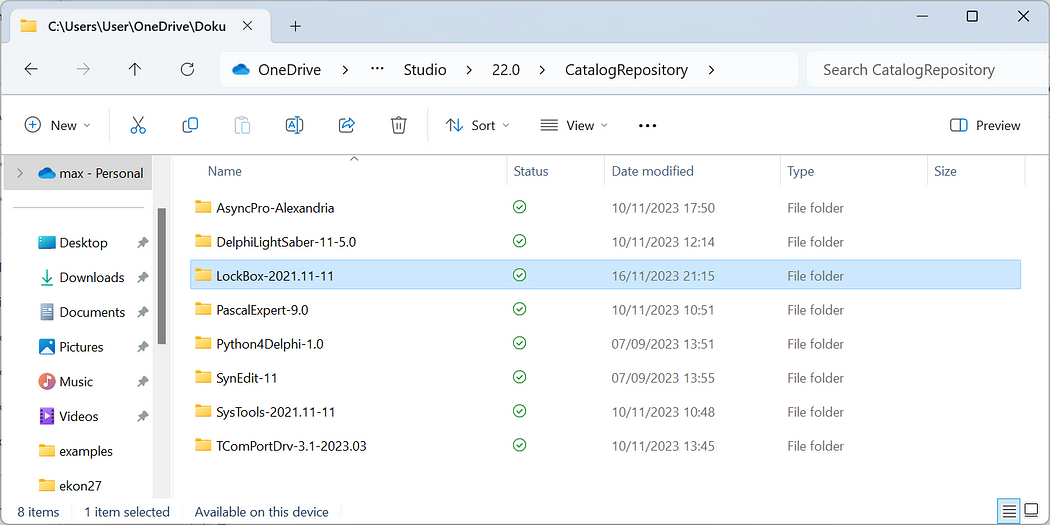Click the Rename icon in toolbar
Viewport: 1050px width, 525px height.
(294, 125)
